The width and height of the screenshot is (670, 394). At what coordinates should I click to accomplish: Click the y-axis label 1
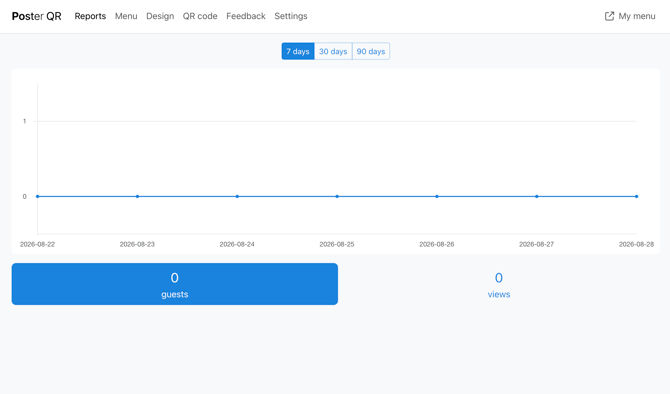pos(24,121)
